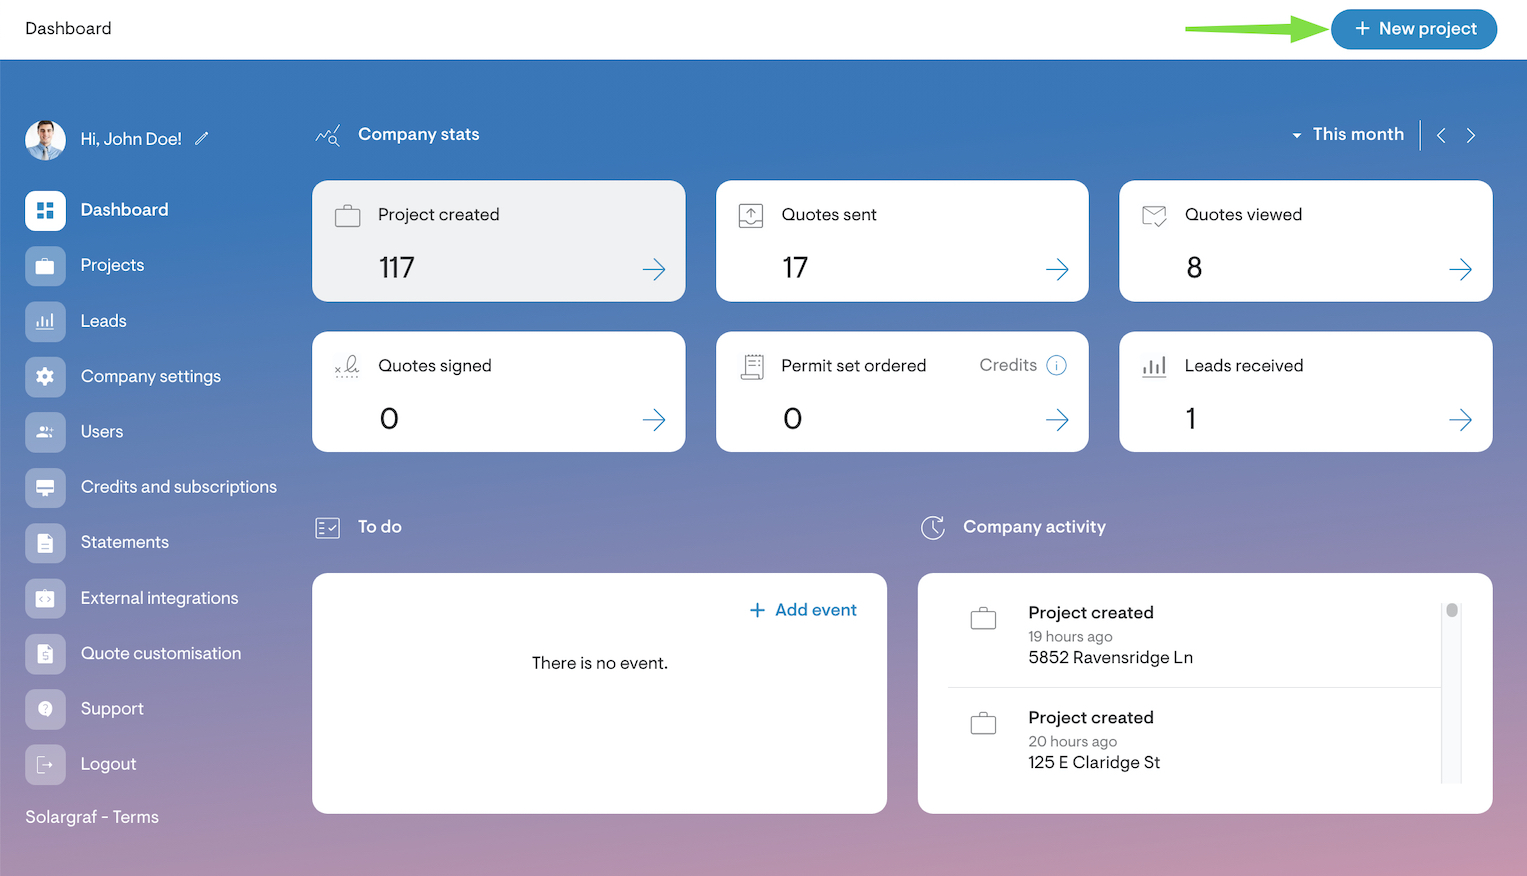This screenshot has height=876, width=1527.
Task: Click the New project button
Action: point(1413,29)
